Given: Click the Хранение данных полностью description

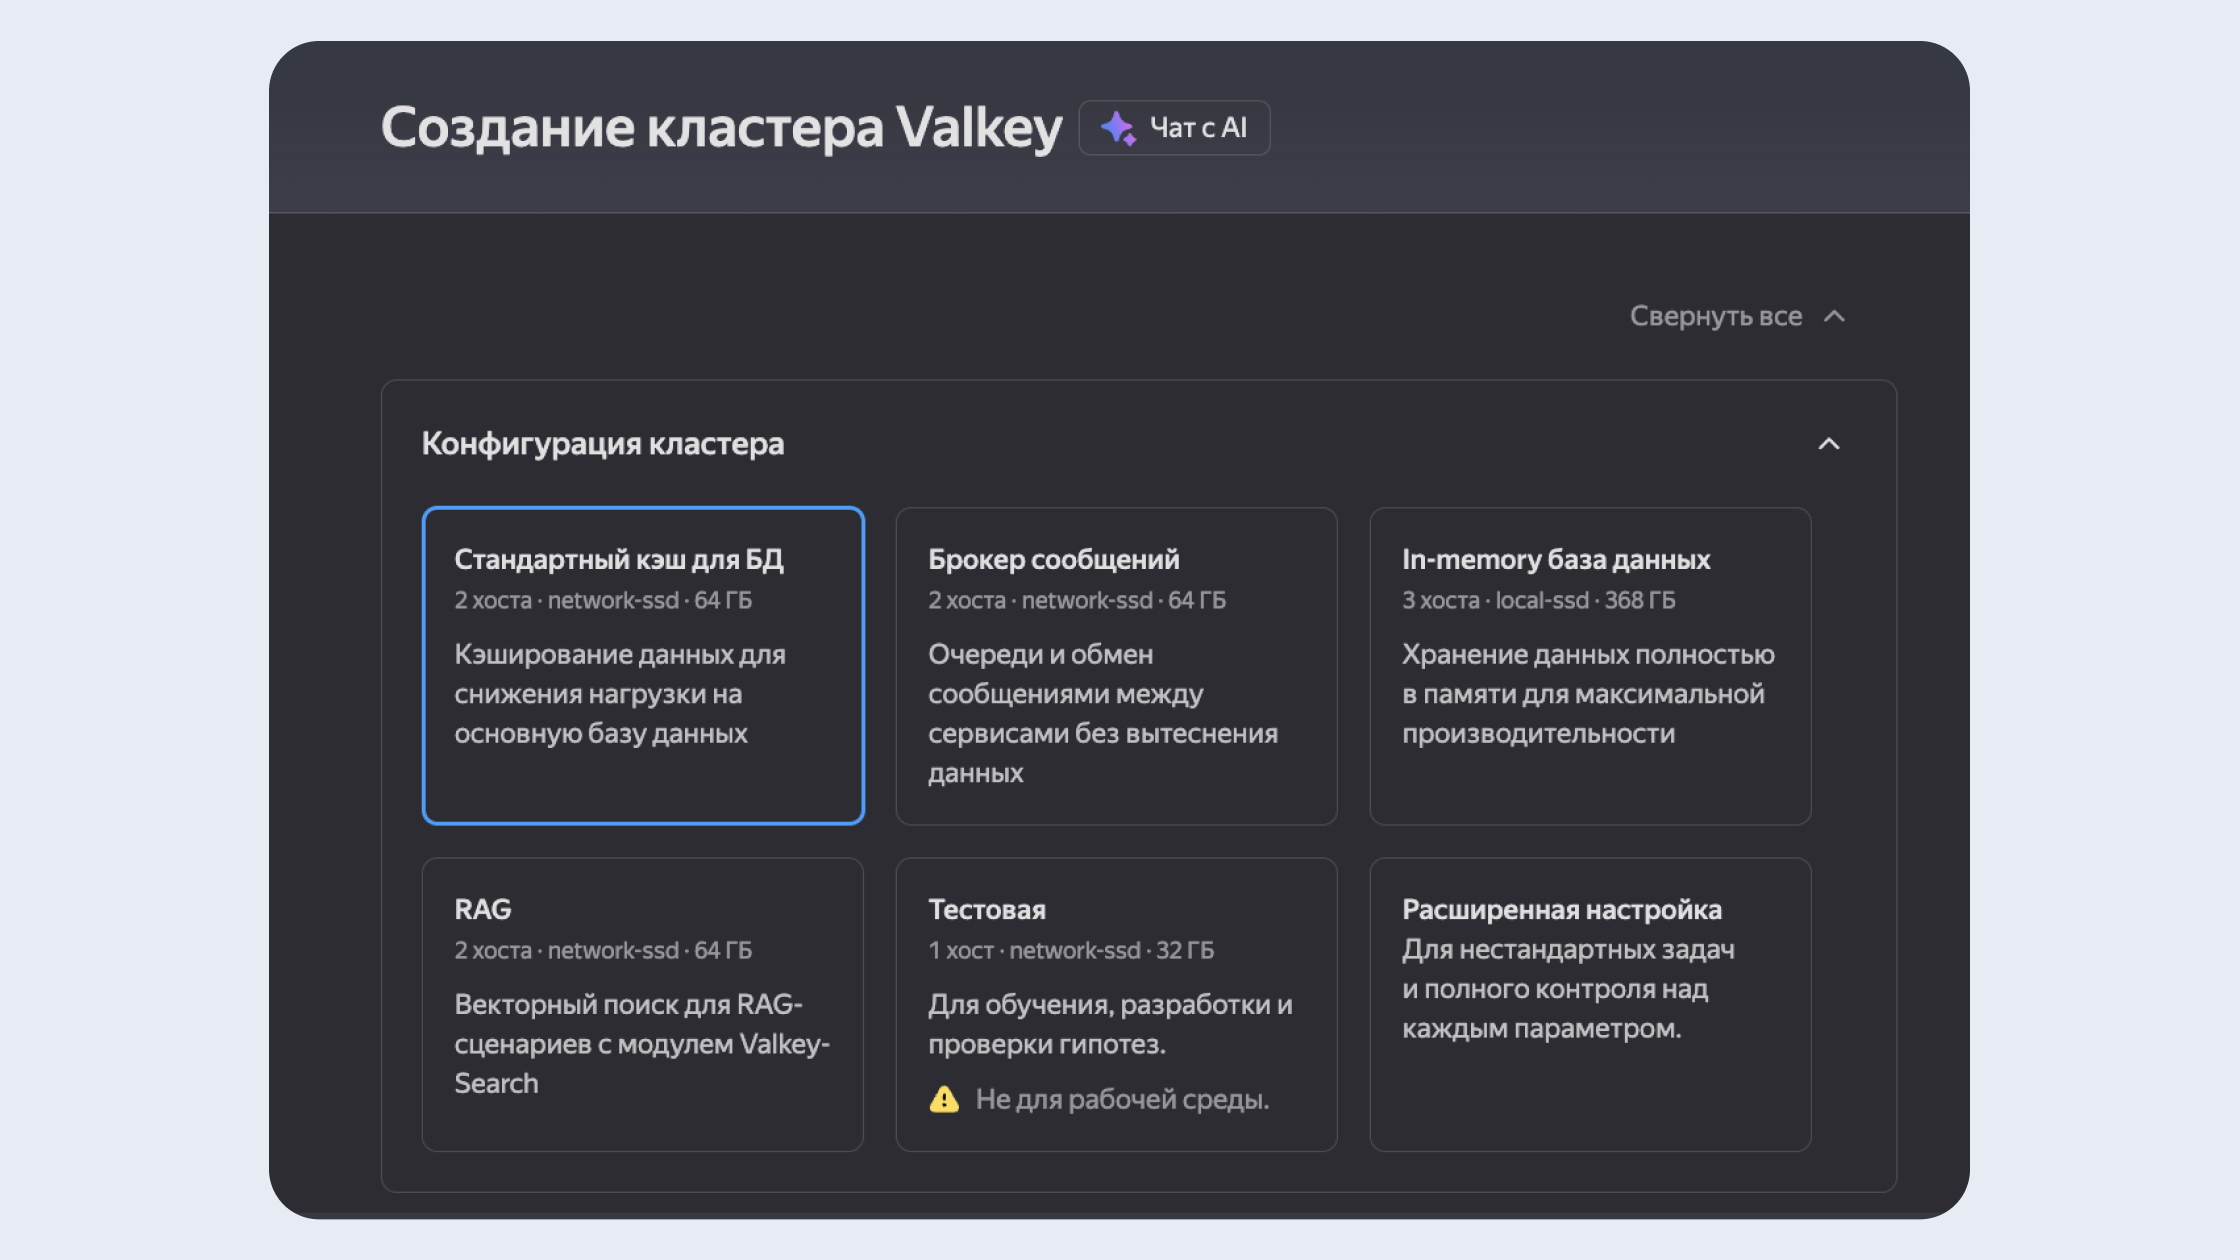Looking at the screenshot, I should [1588, 693].
